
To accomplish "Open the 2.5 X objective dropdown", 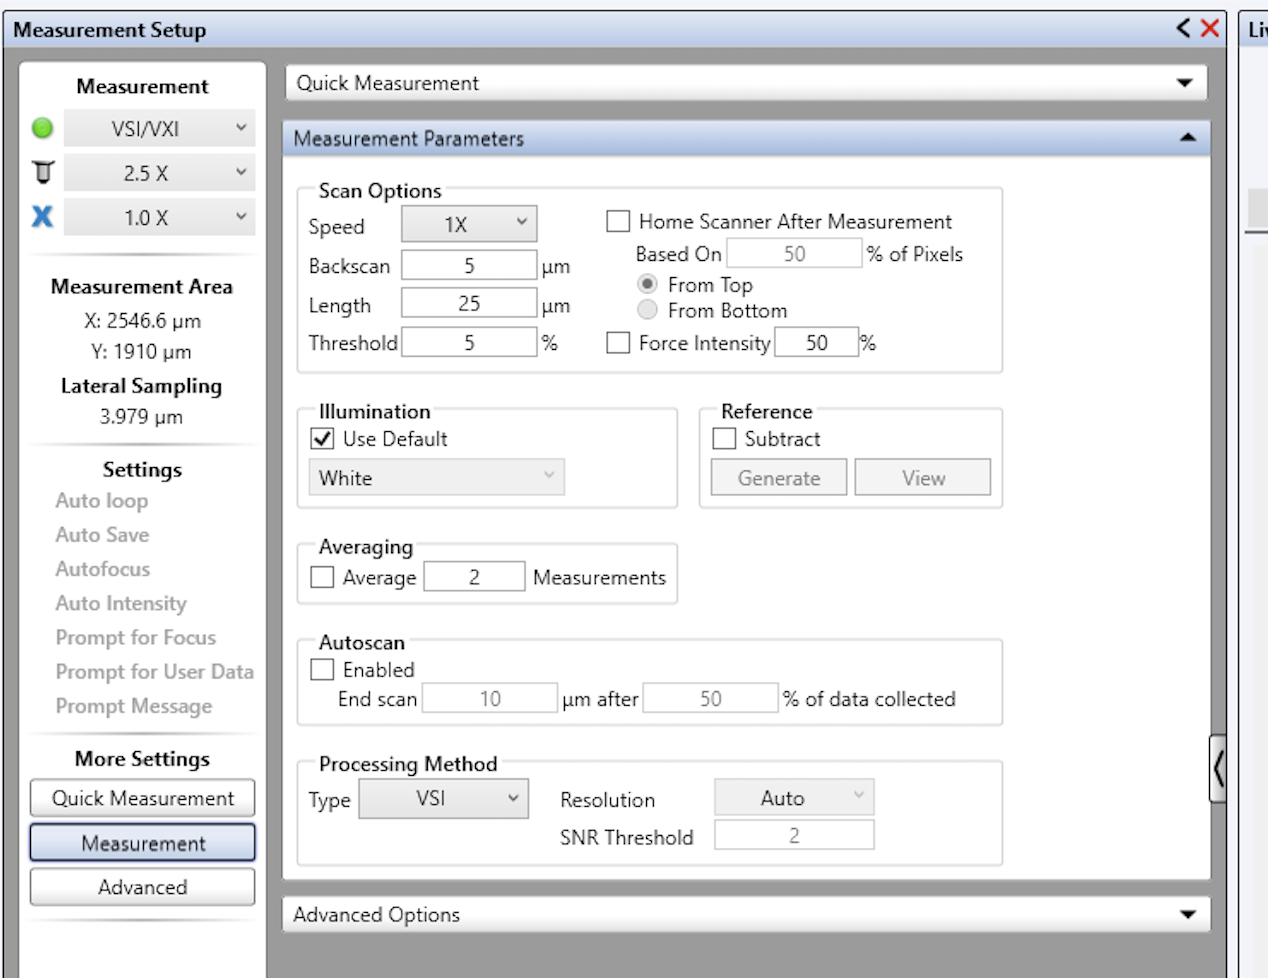I will [160, 173].
